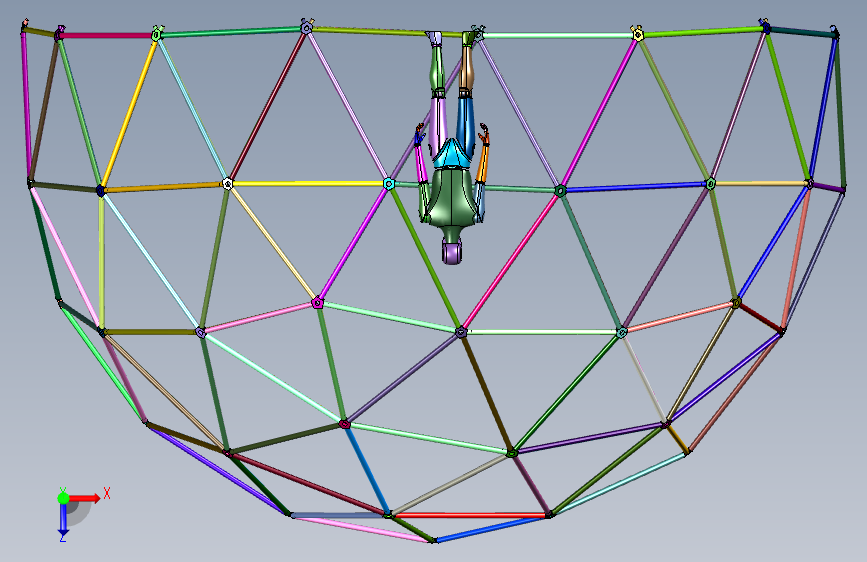Select the crimson horizontal strut on the top rim
The height and width of the screenshot is (562, 867).
coord(107,35)
